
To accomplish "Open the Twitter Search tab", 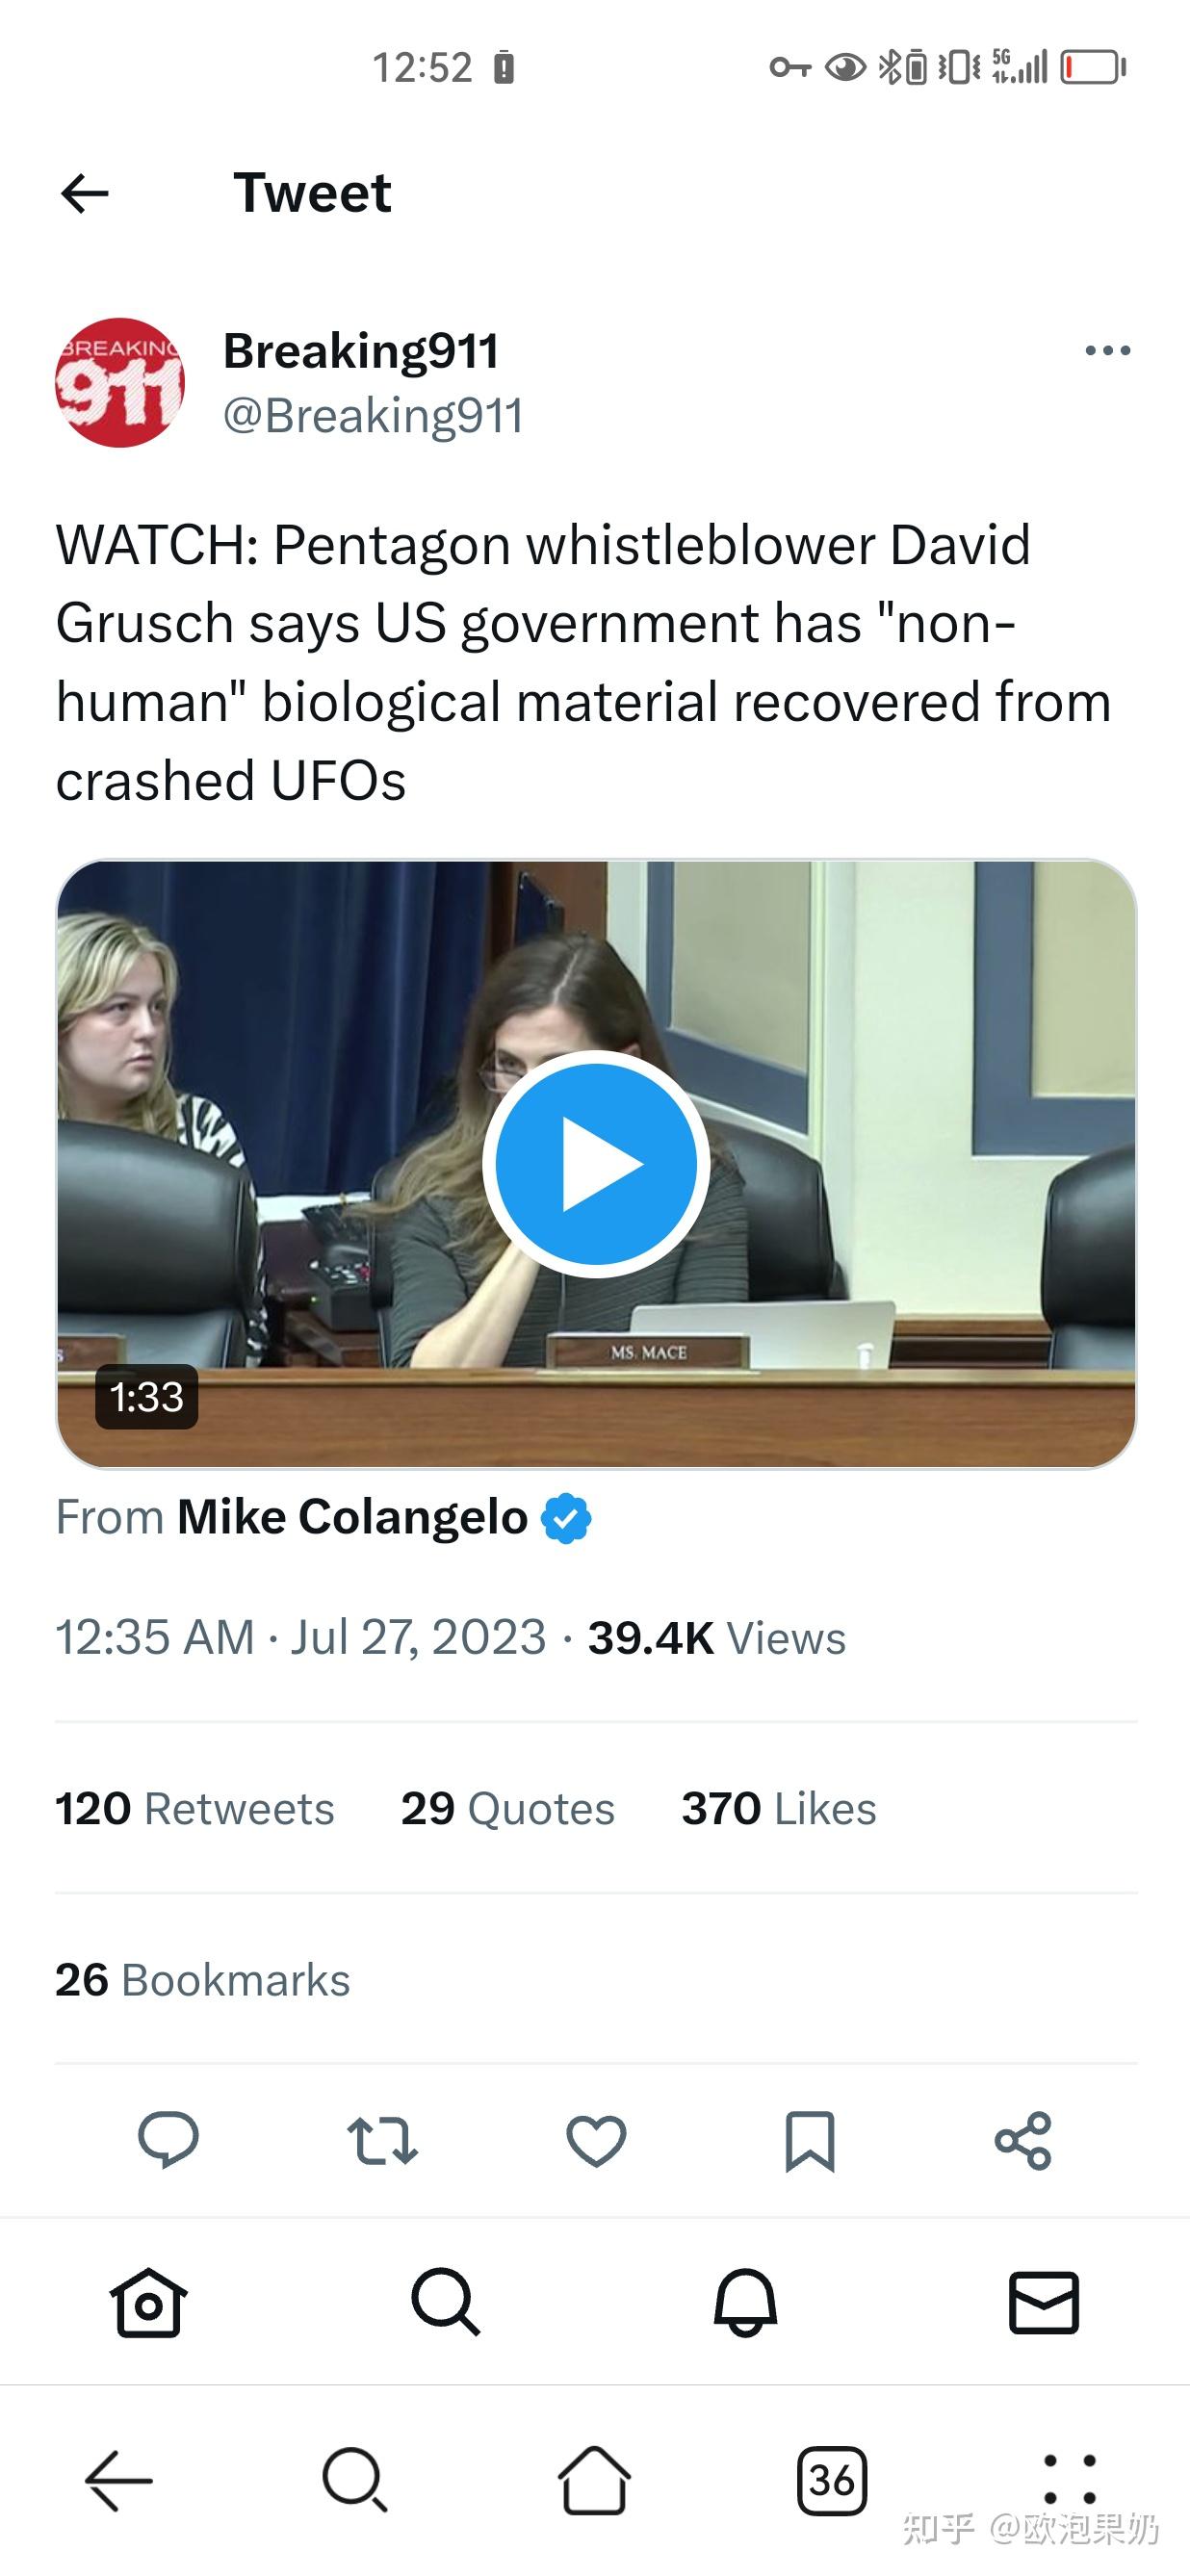I will (446, 2302).
